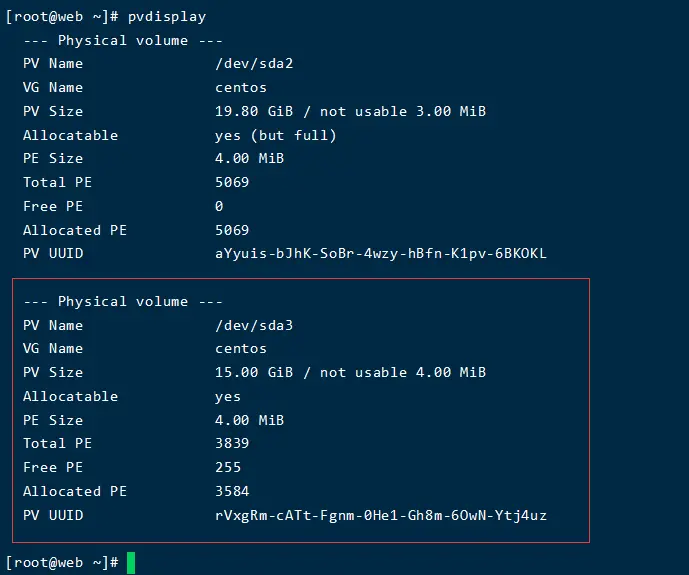Click the bottom [root@web ~]# prompt
This screenshot has width=689, height=575.
point(62,563)
